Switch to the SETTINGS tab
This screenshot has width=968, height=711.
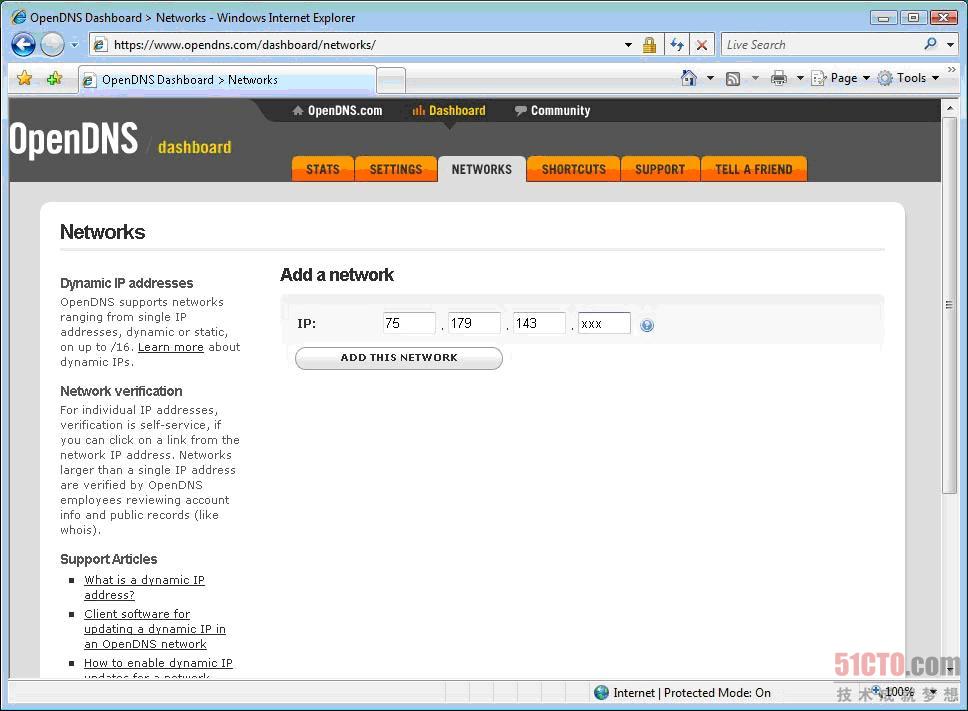[396, 169]
